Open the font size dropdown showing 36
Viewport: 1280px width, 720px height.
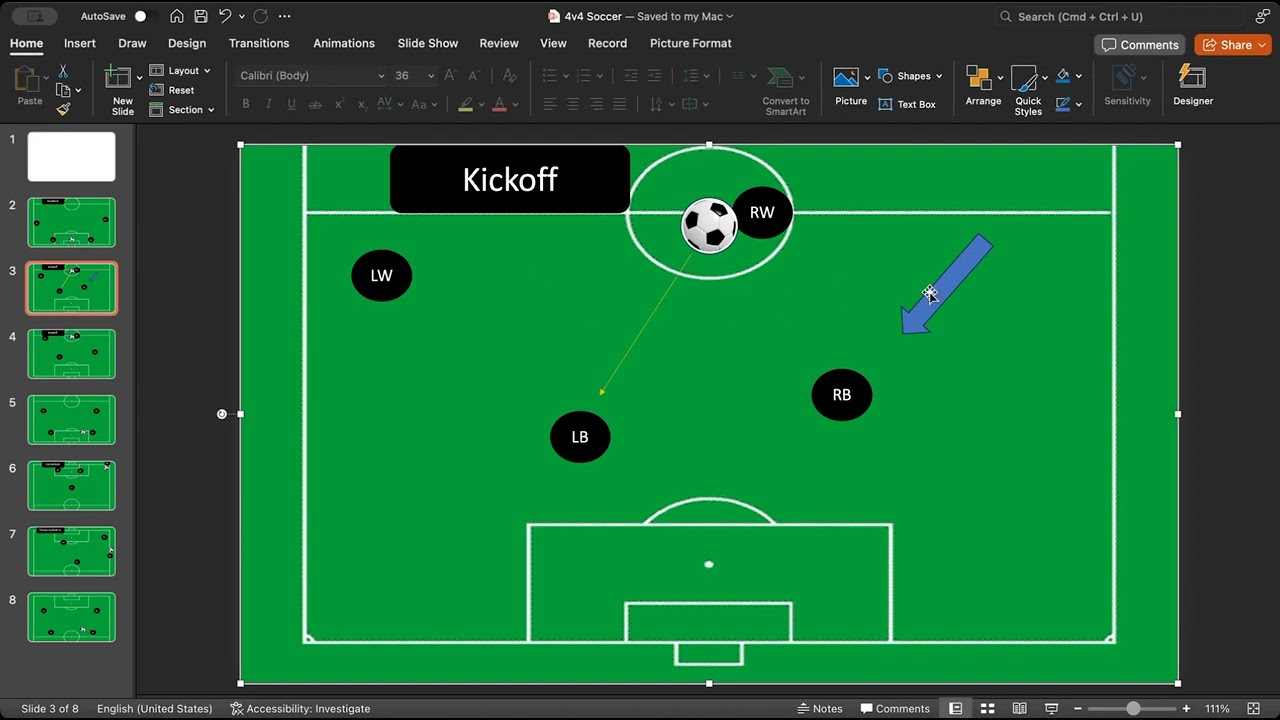[x=430, y=76]
